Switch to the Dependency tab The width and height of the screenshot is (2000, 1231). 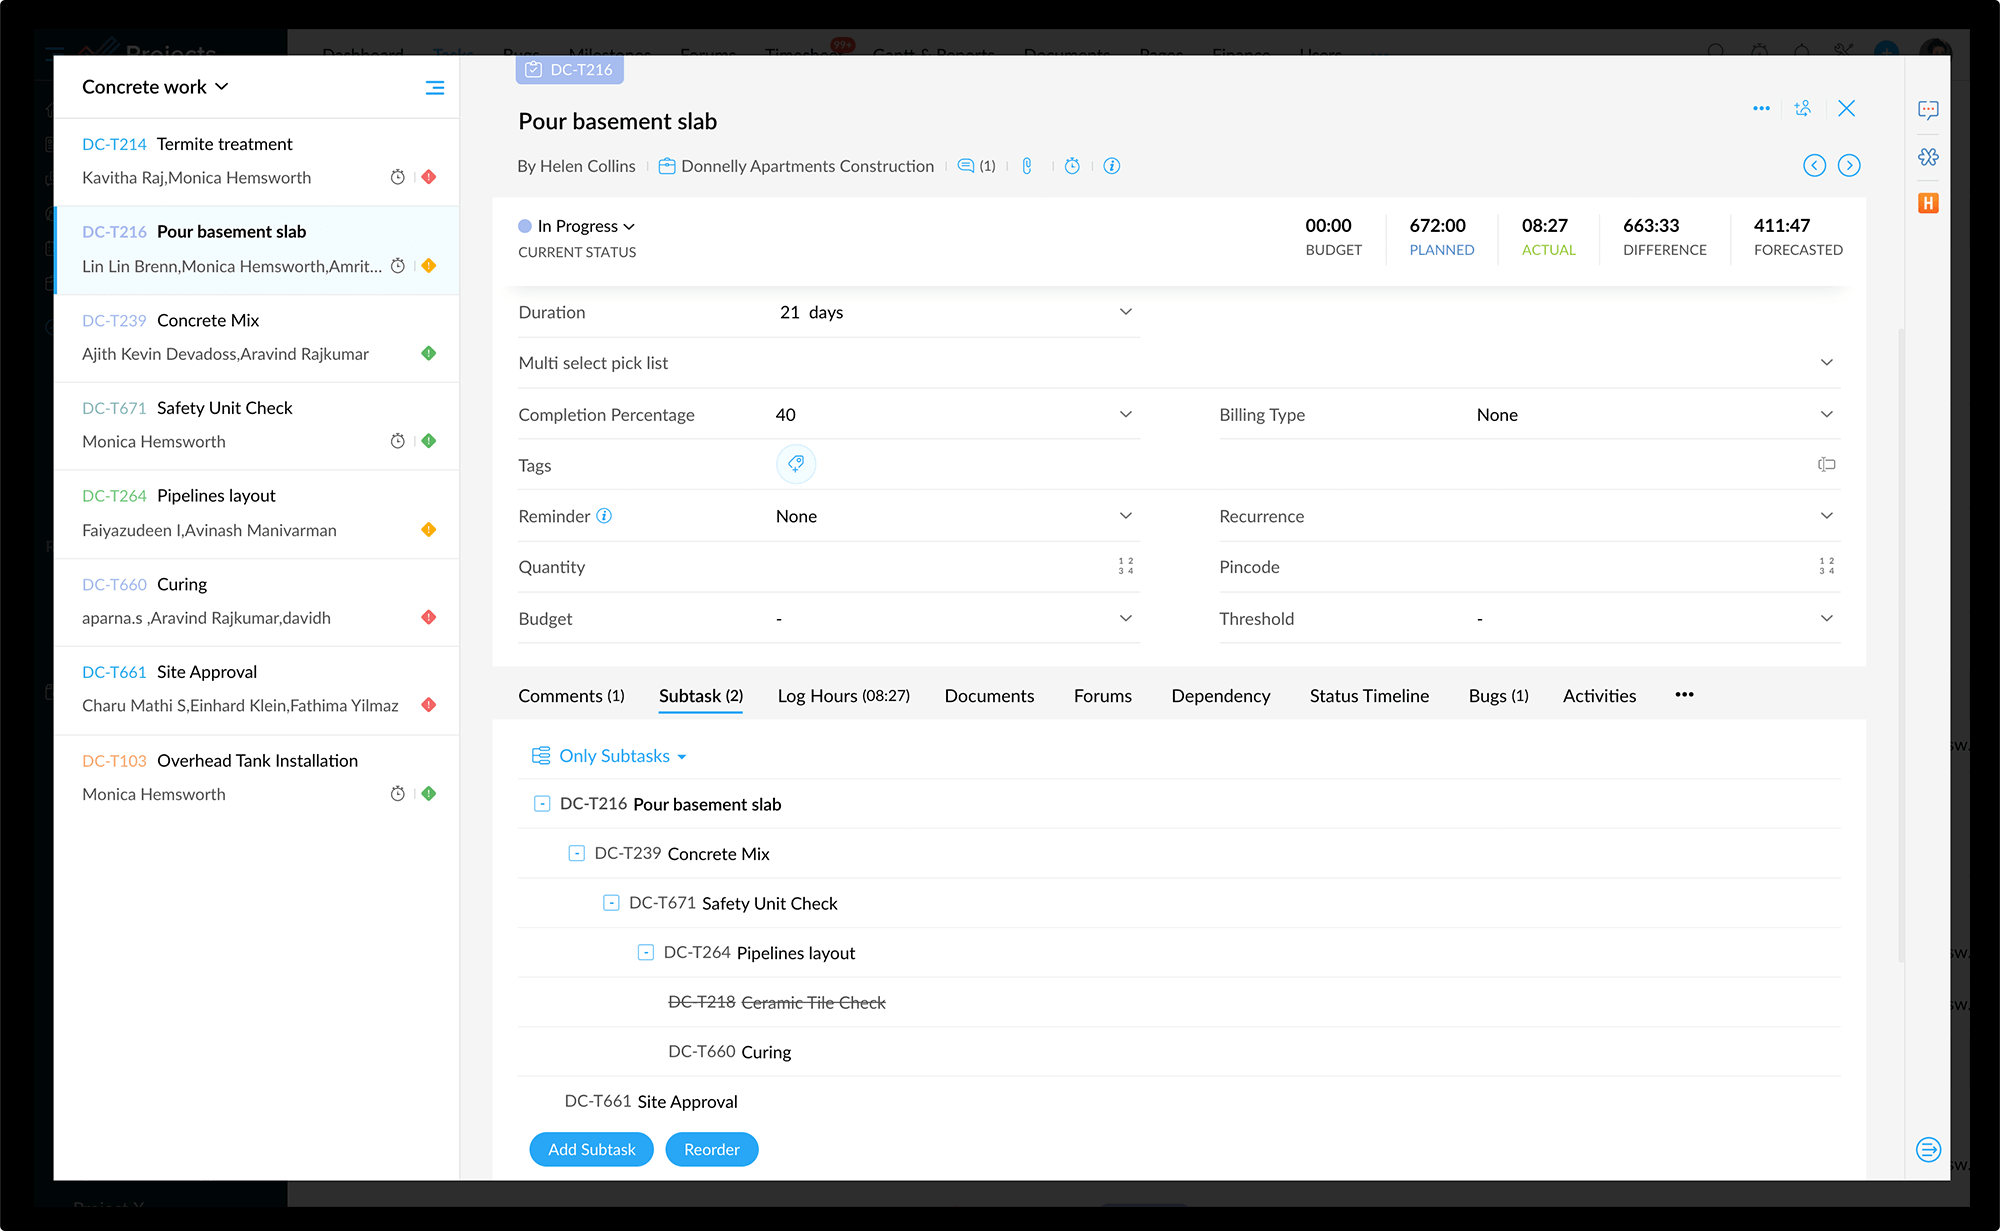click(x=1220, y=695)
